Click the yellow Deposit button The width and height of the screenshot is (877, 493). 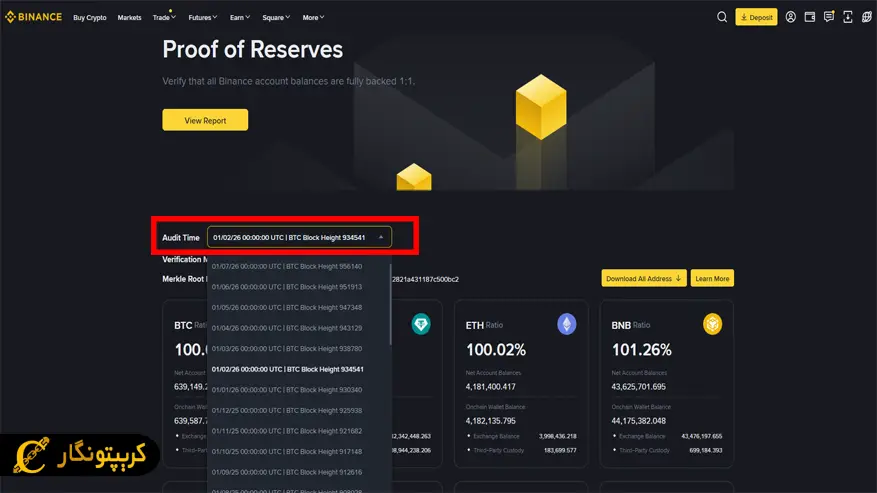click(756, 17)
